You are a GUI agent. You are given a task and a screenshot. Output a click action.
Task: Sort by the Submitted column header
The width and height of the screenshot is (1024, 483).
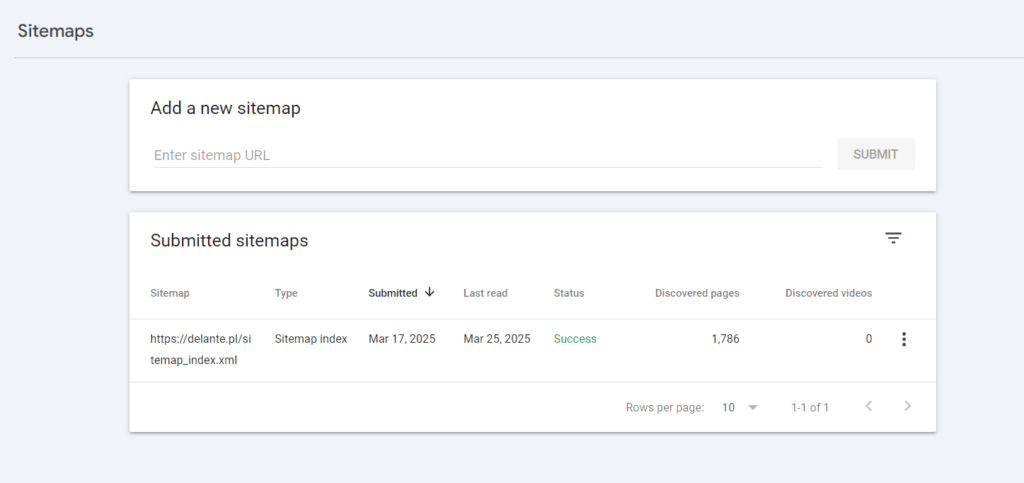click(393, 293)
